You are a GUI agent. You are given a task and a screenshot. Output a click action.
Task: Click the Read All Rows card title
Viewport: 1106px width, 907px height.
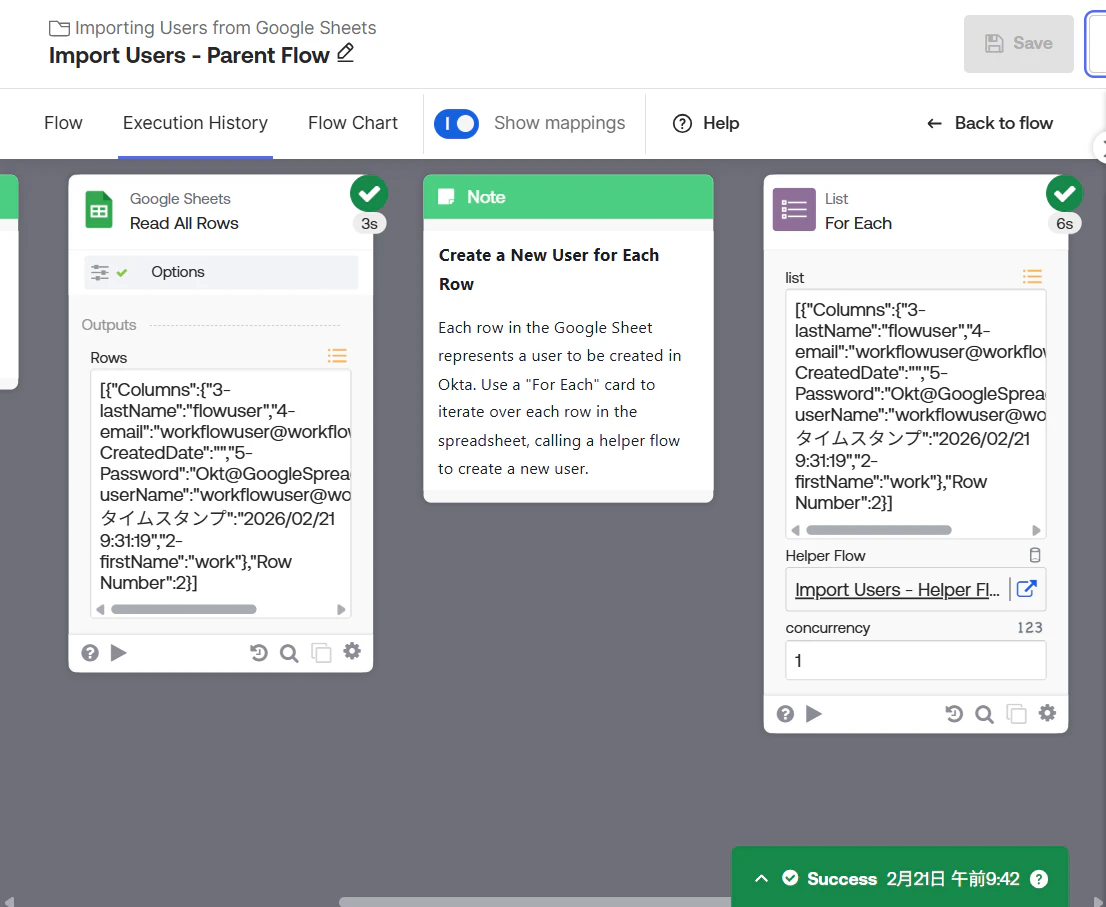pos(184,224)
